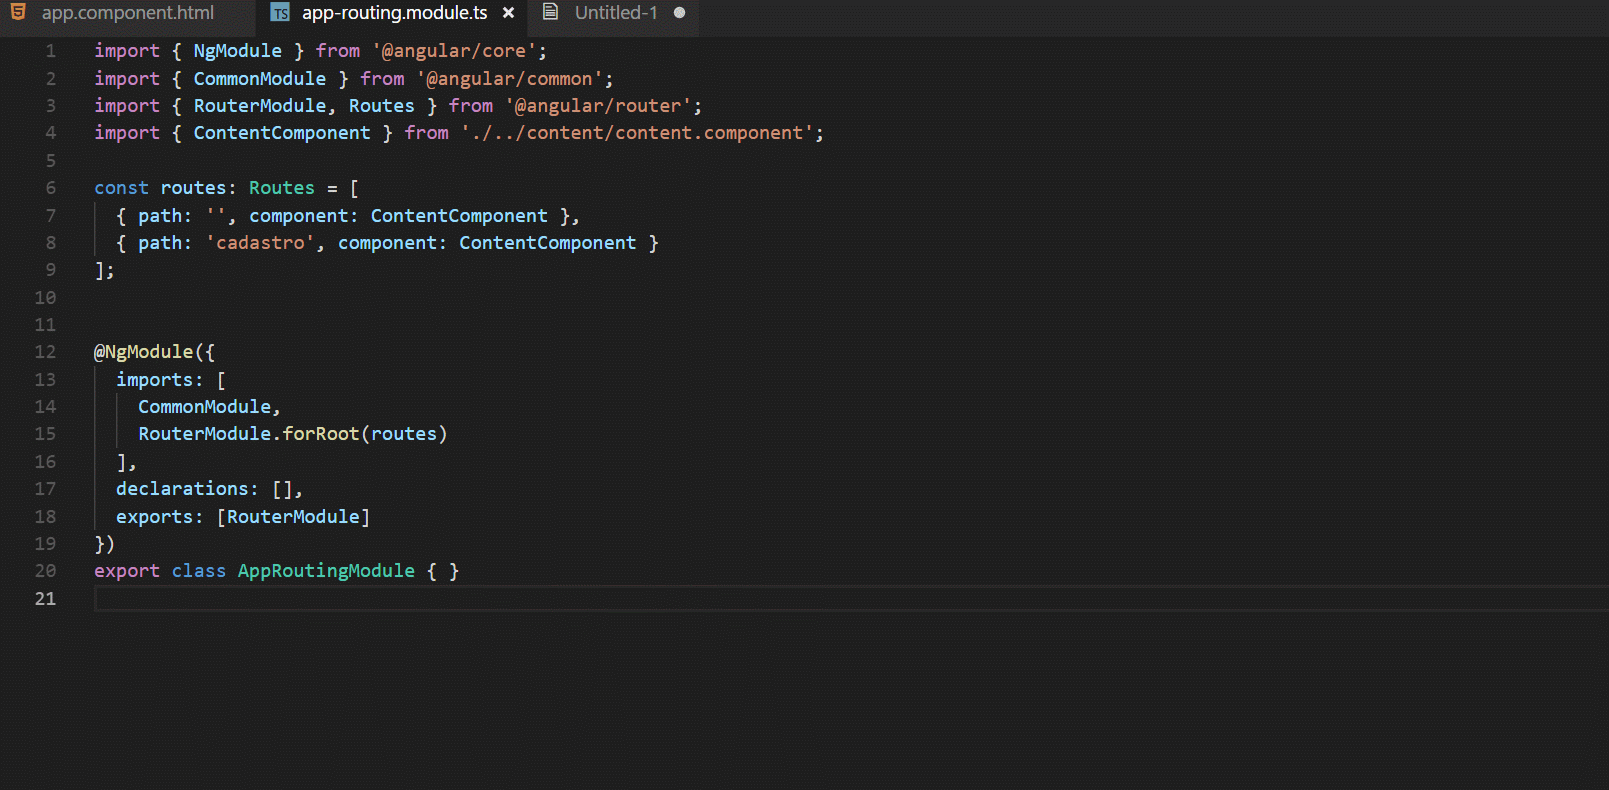
Task: Click line number 21 in the gutter
Action: pos(46,598)
